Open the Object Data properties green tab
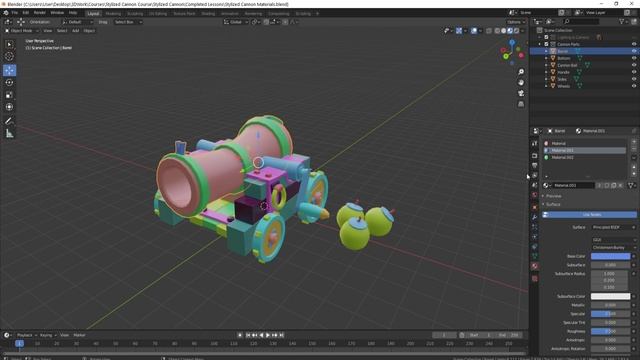Screen dimensions: 640x360 [535, 256]
